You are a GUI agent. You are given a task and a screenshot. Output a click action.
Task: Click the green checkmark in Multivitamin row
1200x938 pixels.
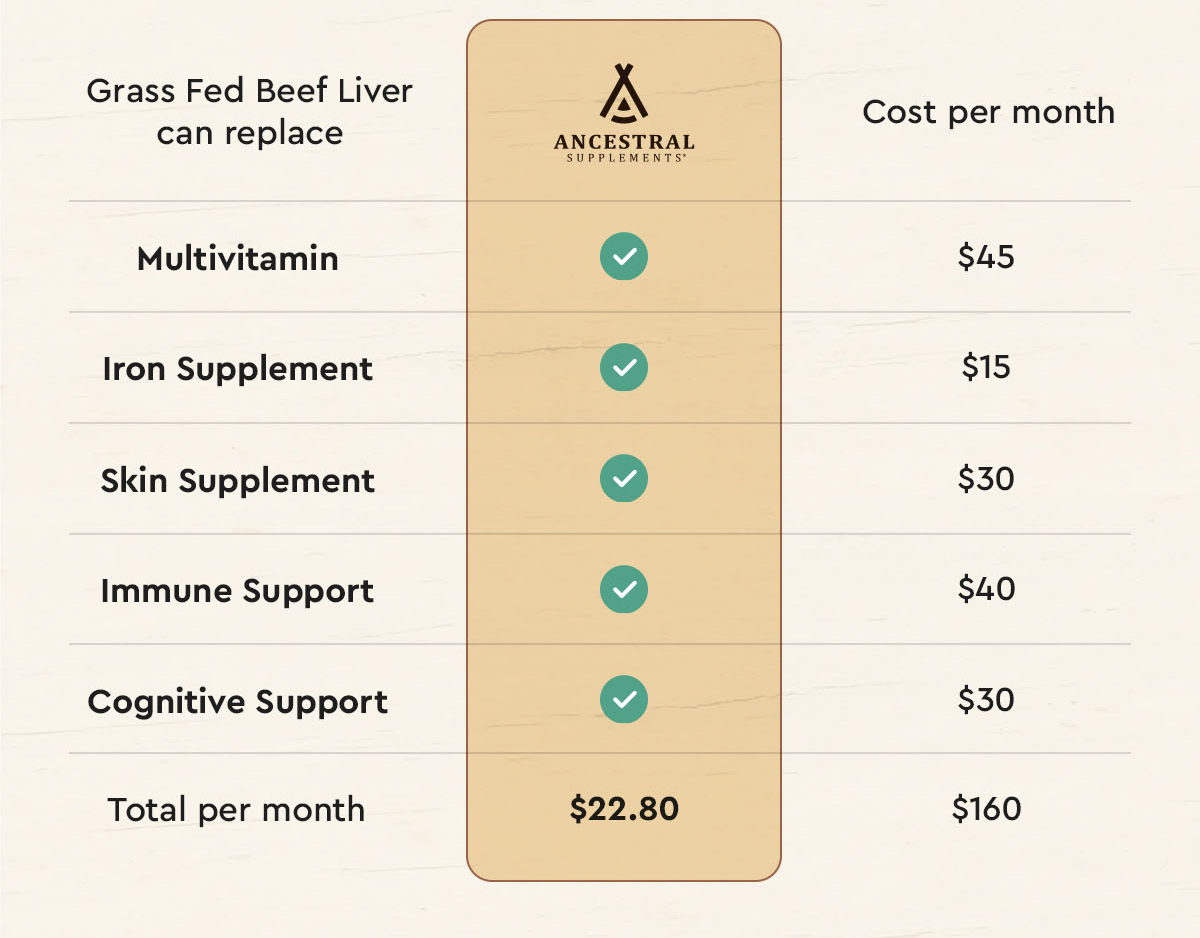[624, 257]
